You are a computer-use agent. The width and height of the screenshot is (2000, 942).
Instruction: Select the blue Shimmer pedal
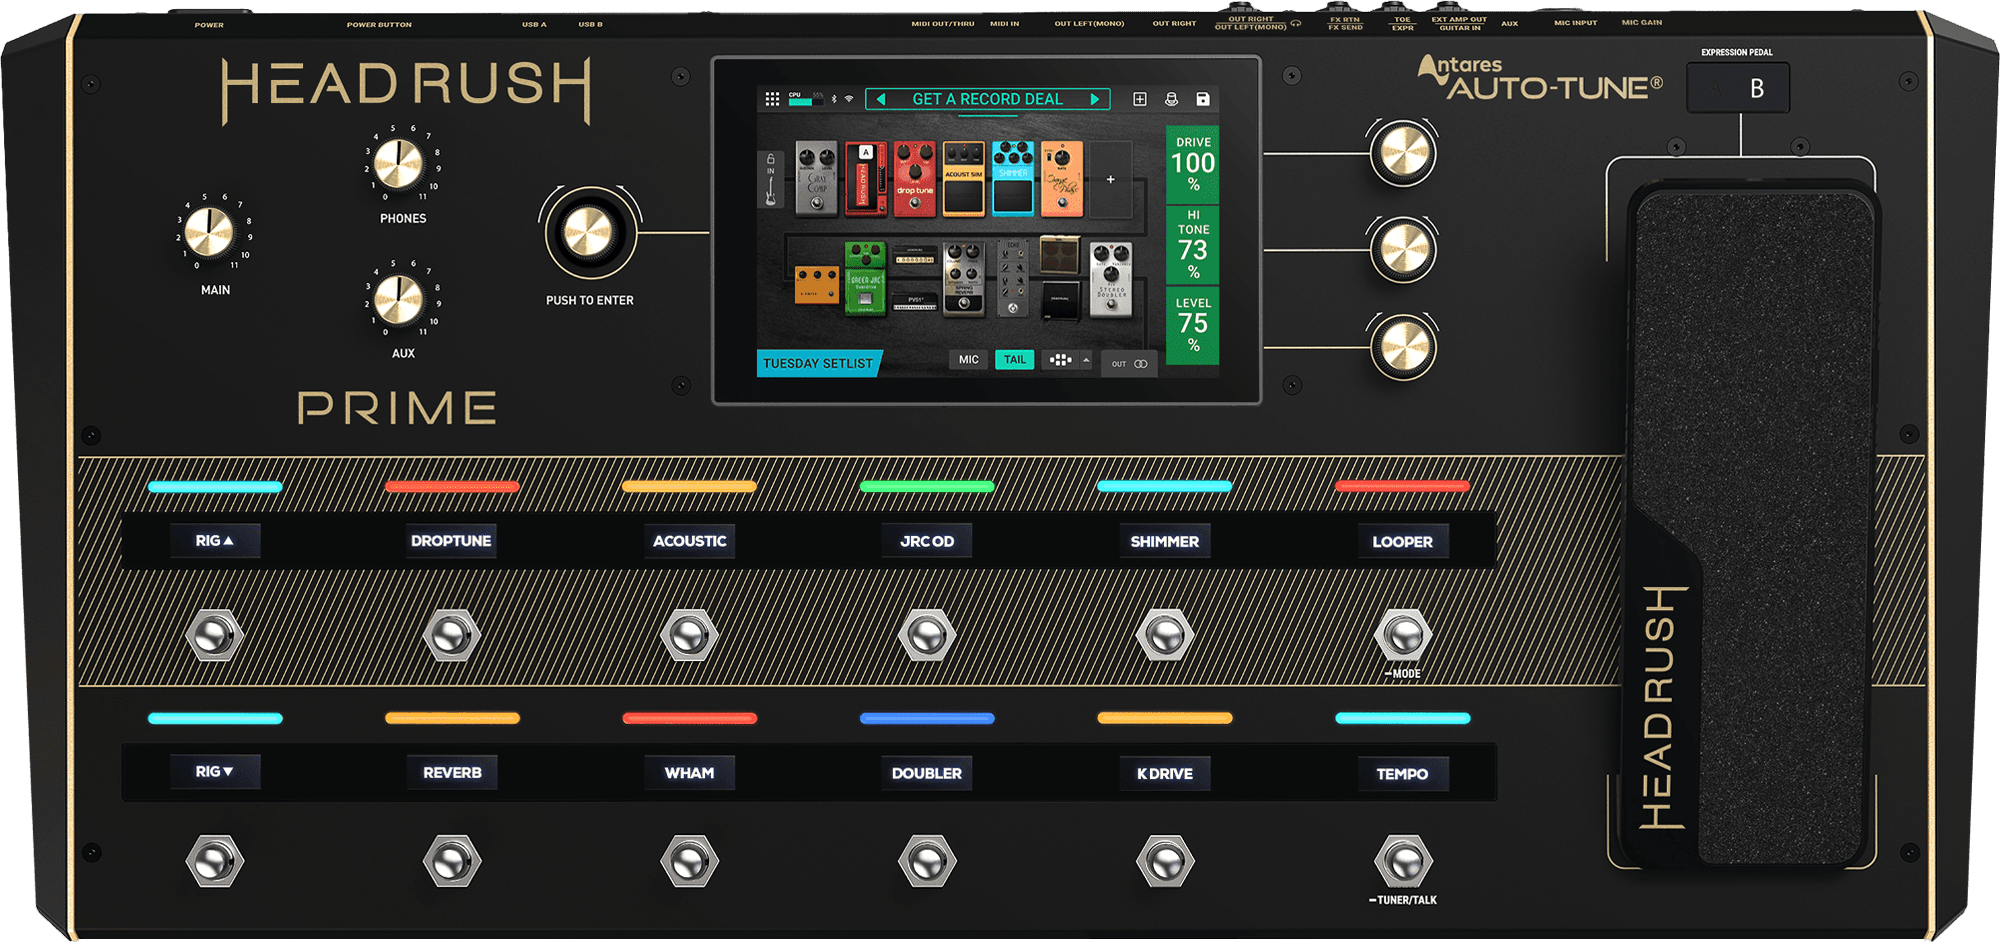[x=1012, y=178]
